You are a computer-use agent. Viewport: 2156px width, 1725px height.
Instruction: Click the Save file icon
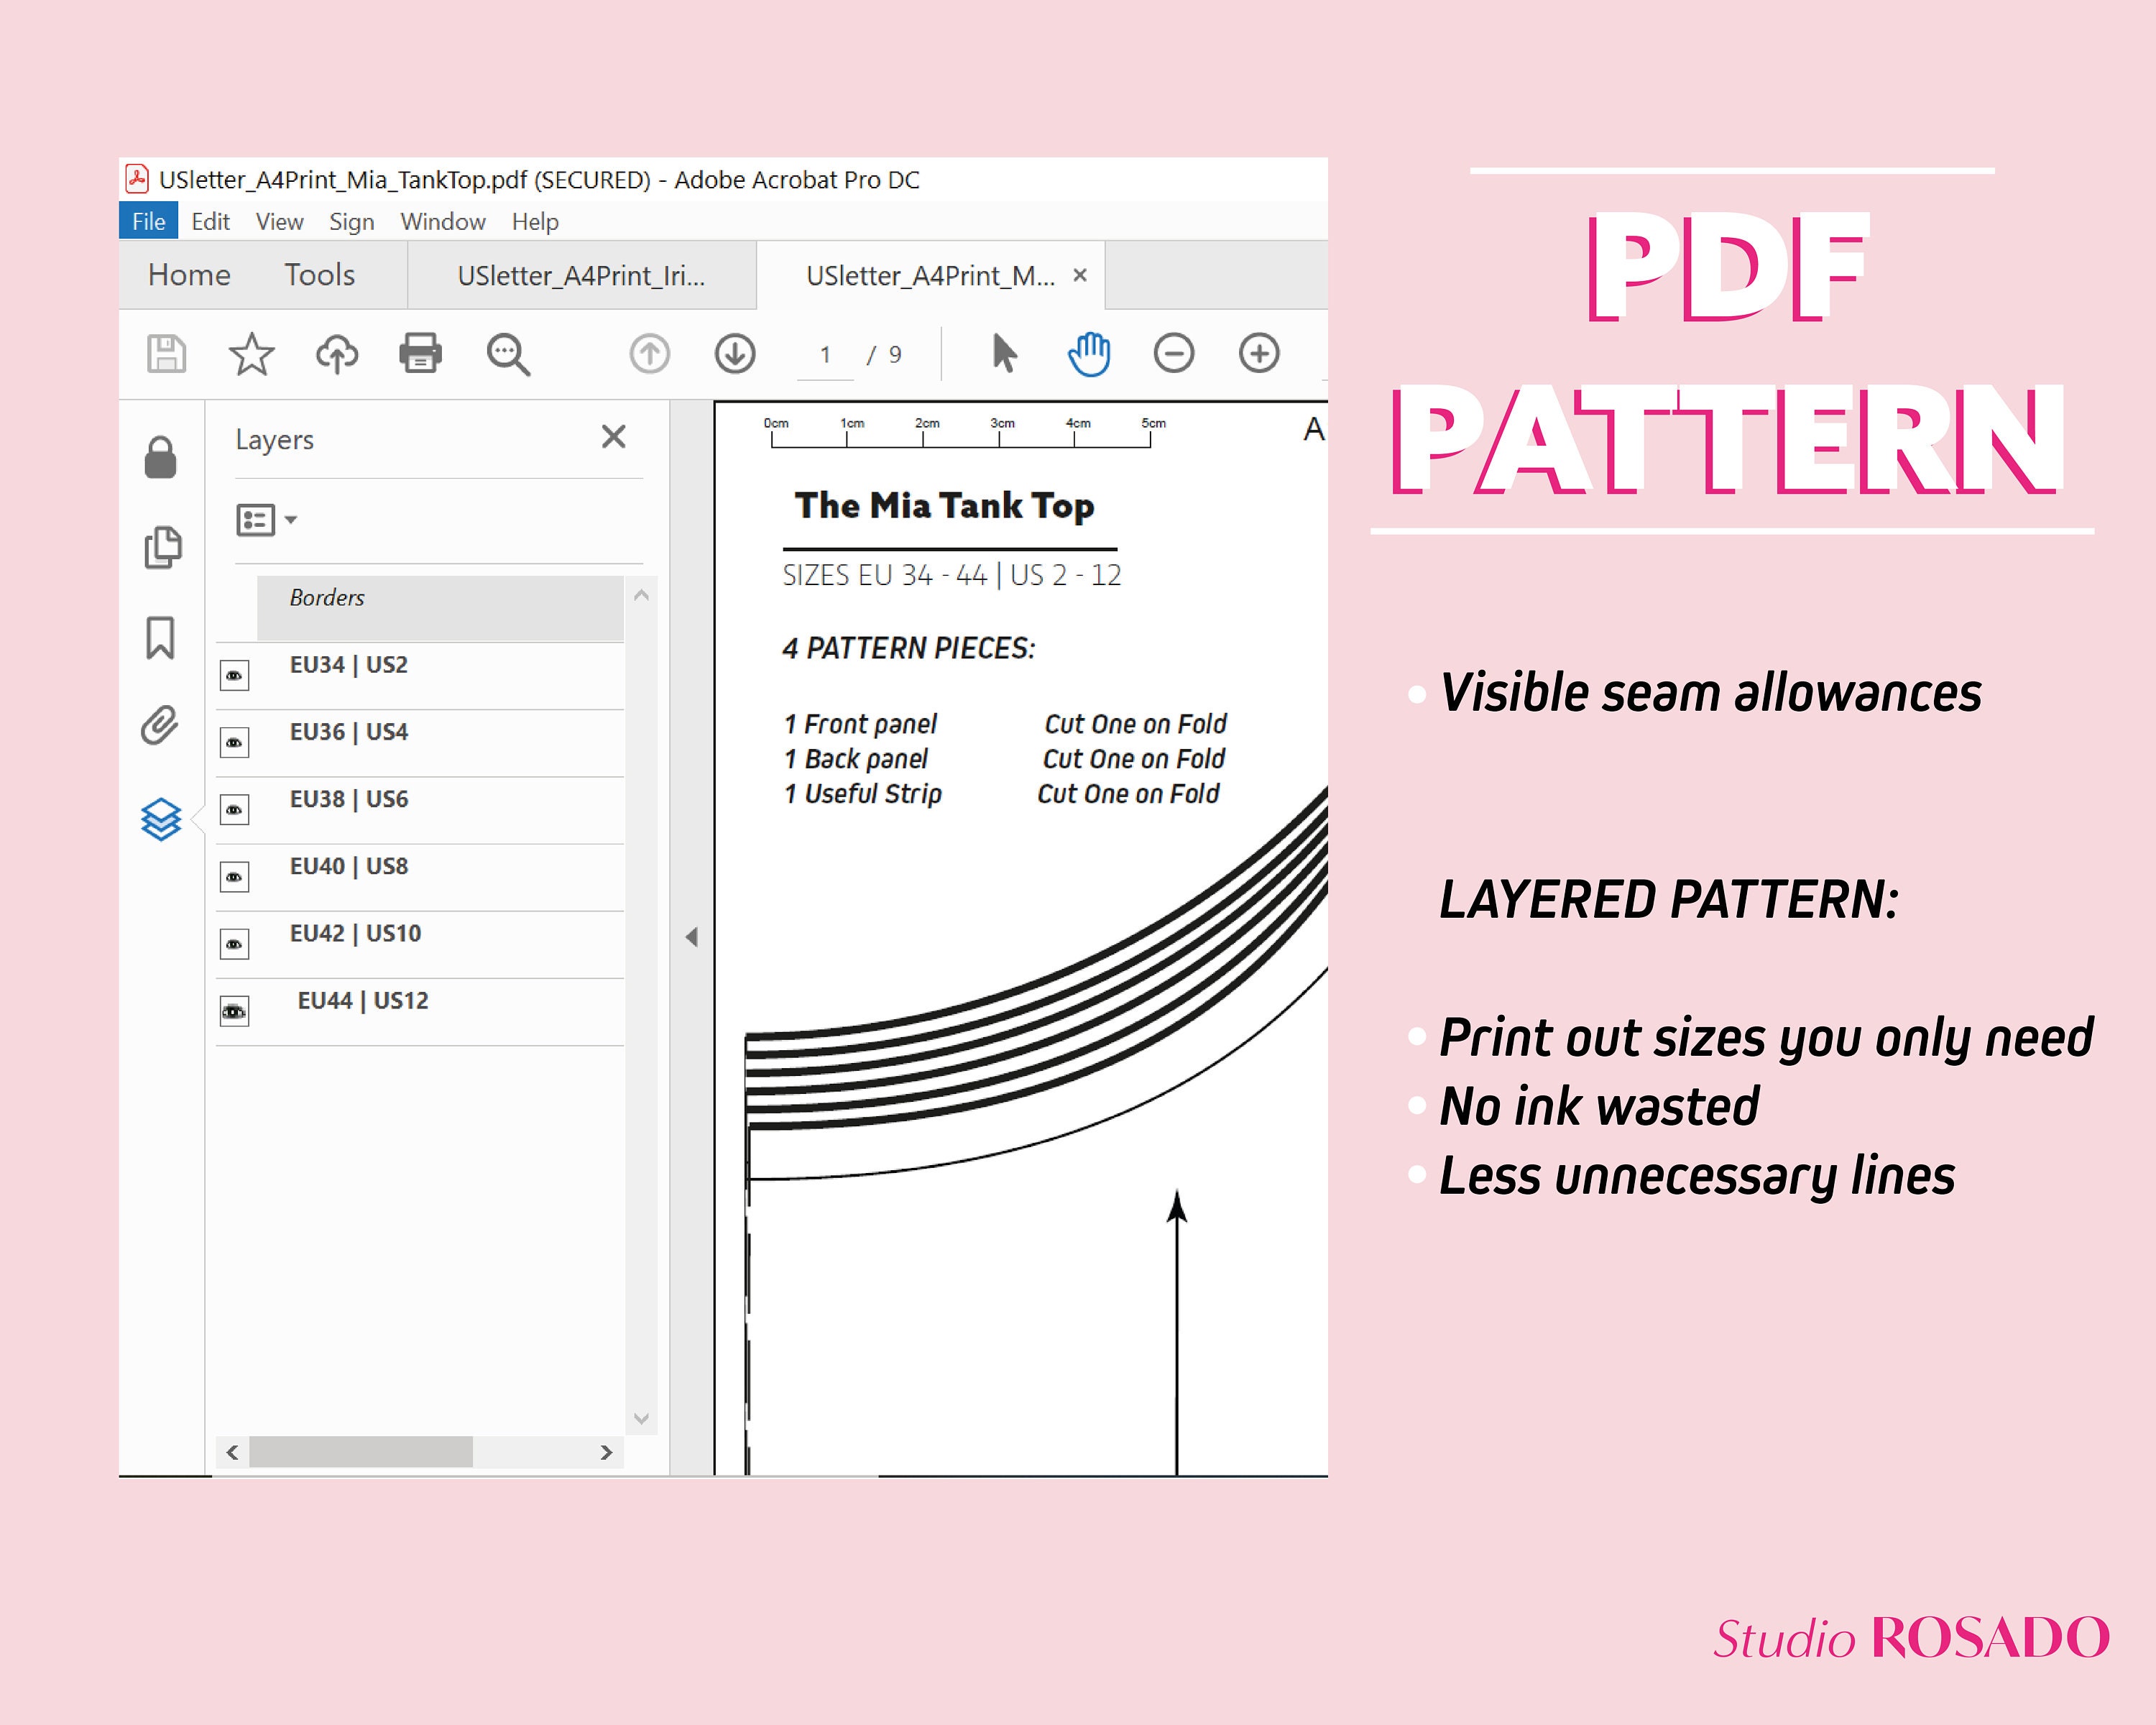(166, 354)
